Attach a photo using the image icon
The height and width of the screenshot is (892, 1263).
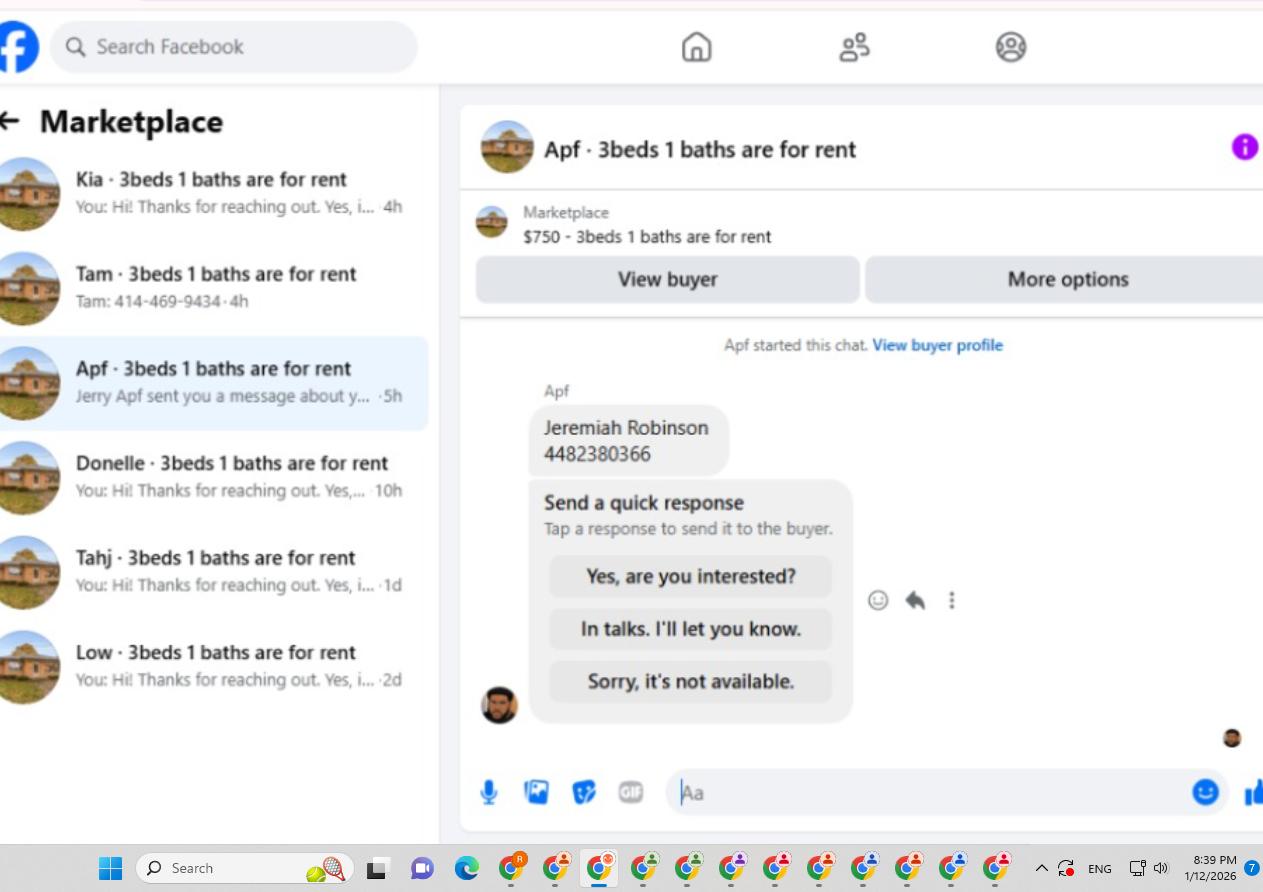click(536, 793)
